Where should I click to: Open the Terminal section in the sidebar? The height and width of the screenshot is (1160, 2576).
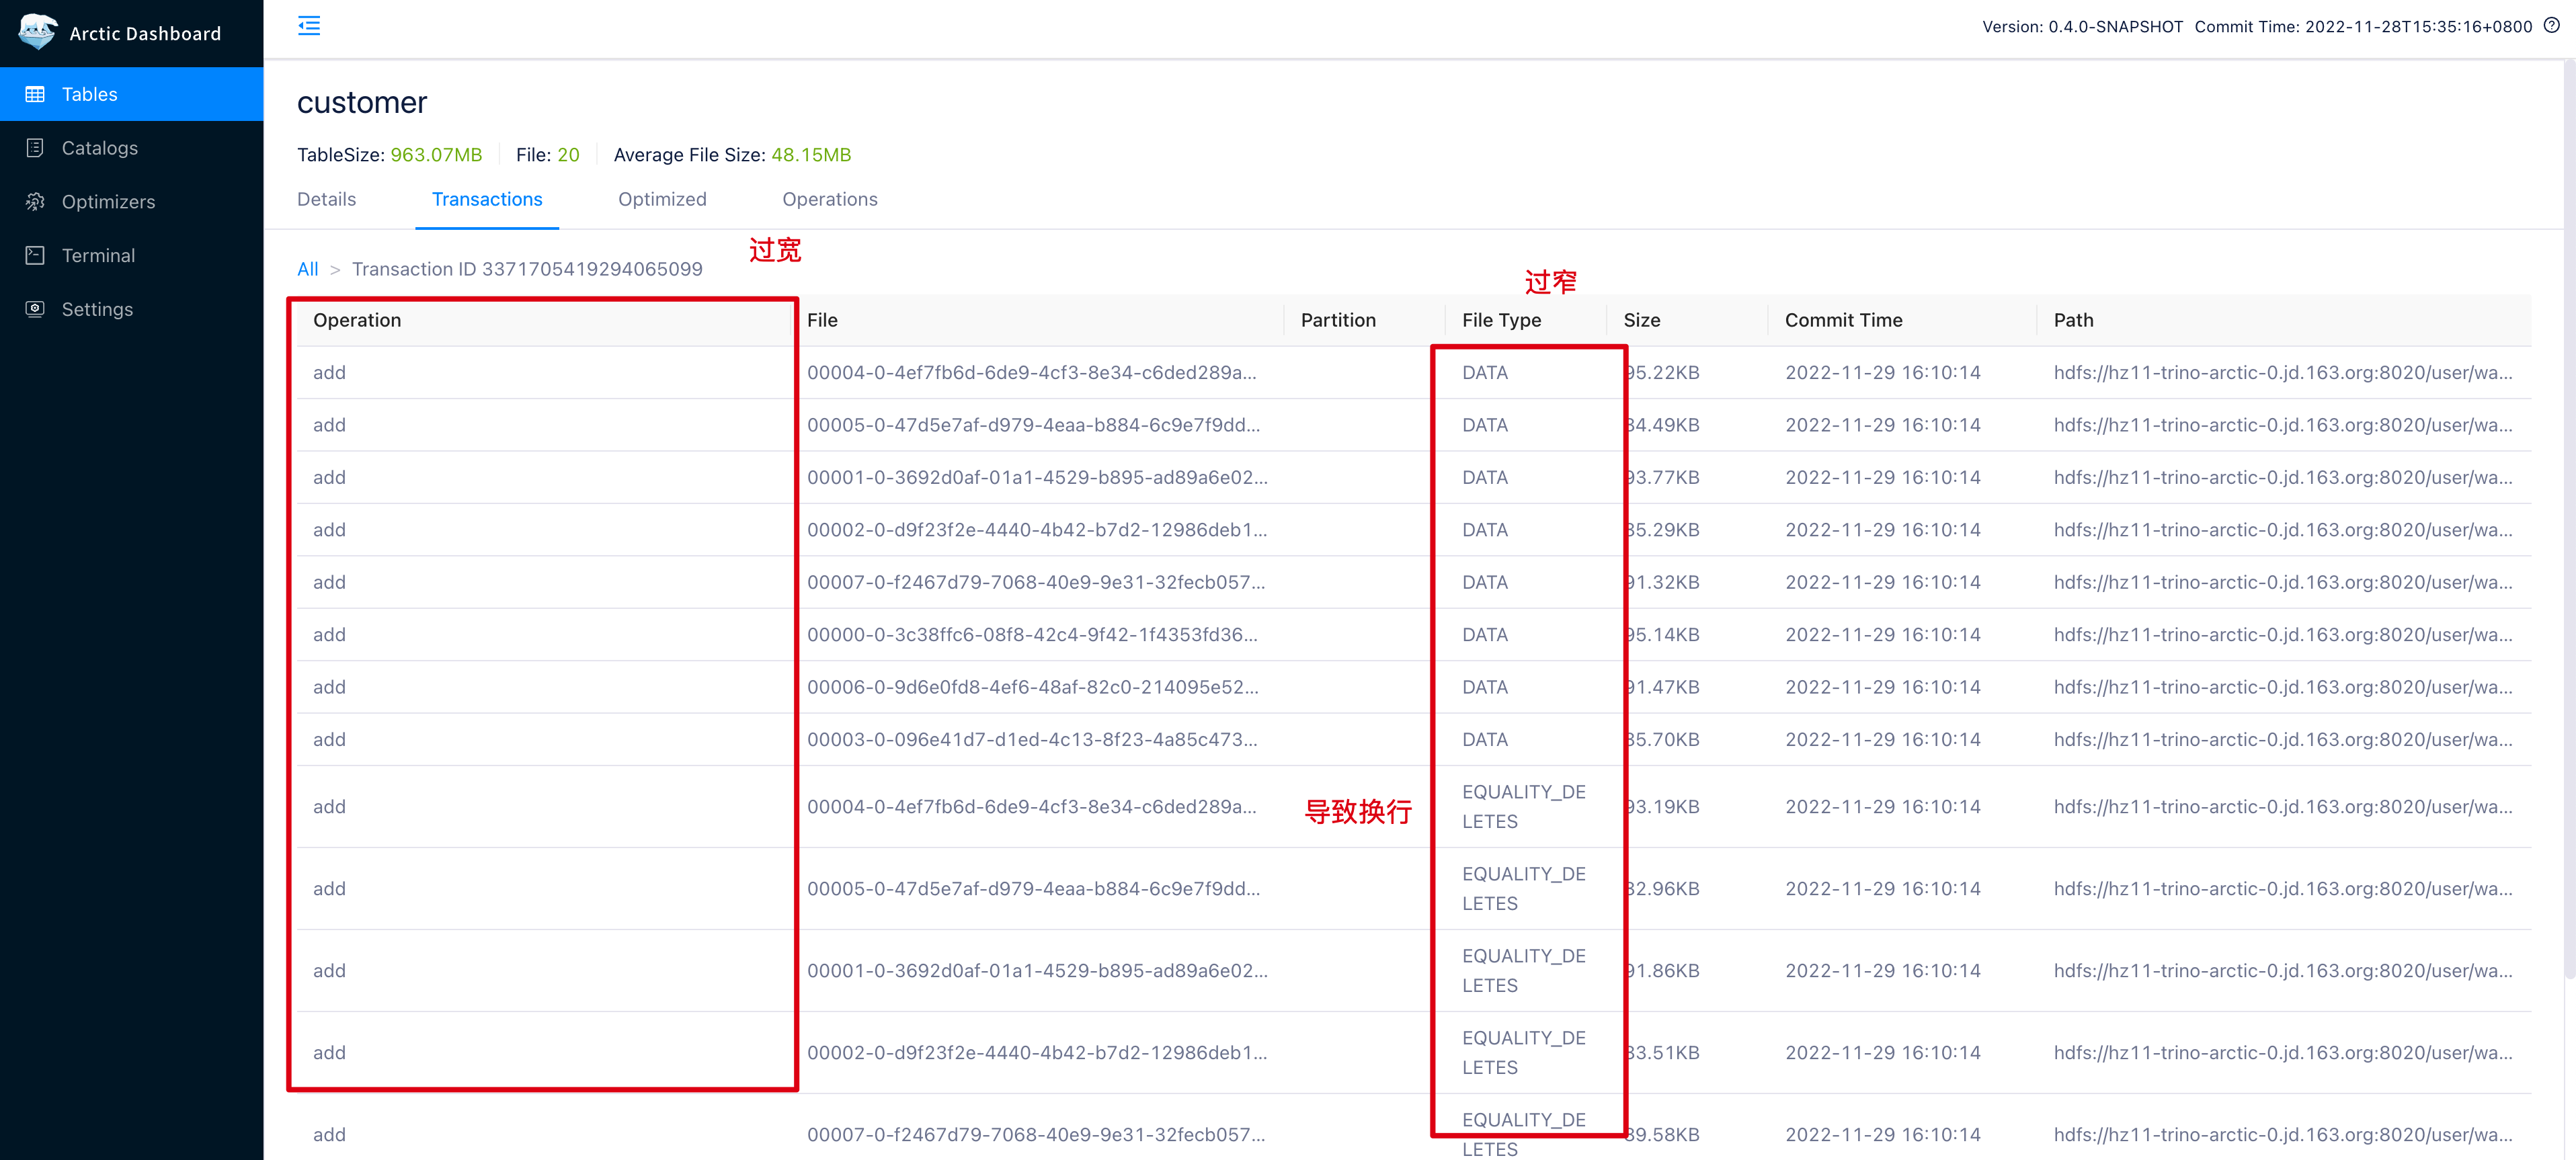tap(98, 255)
